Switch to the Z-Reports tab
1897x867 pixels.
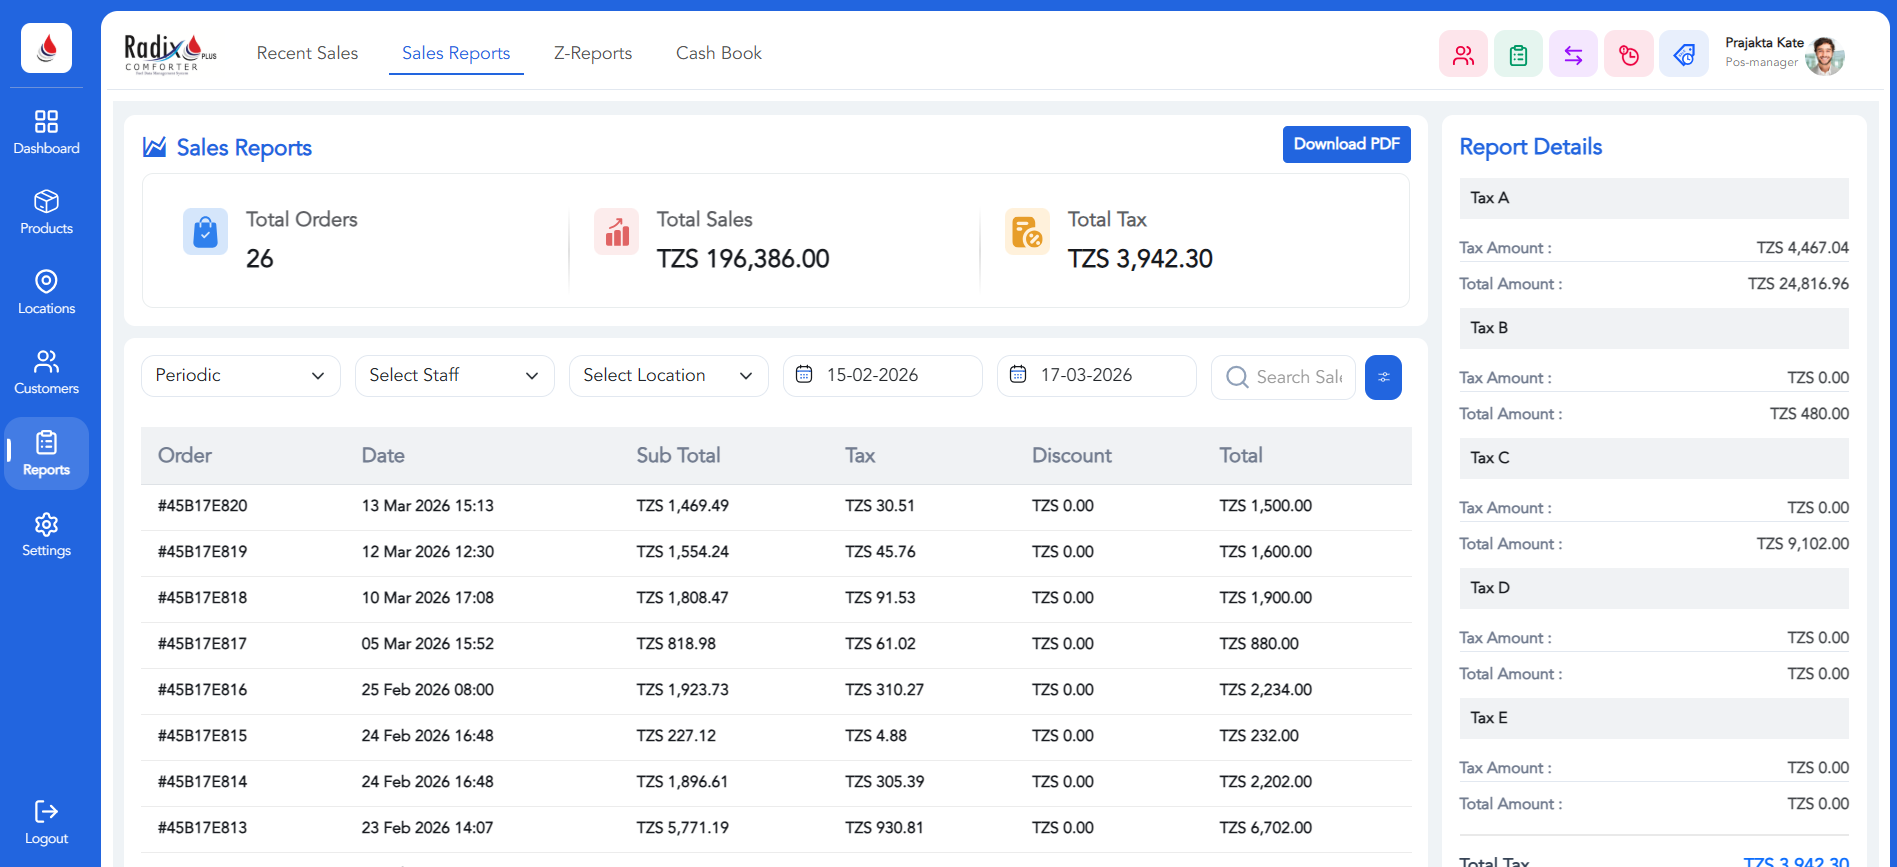(593, 53)
